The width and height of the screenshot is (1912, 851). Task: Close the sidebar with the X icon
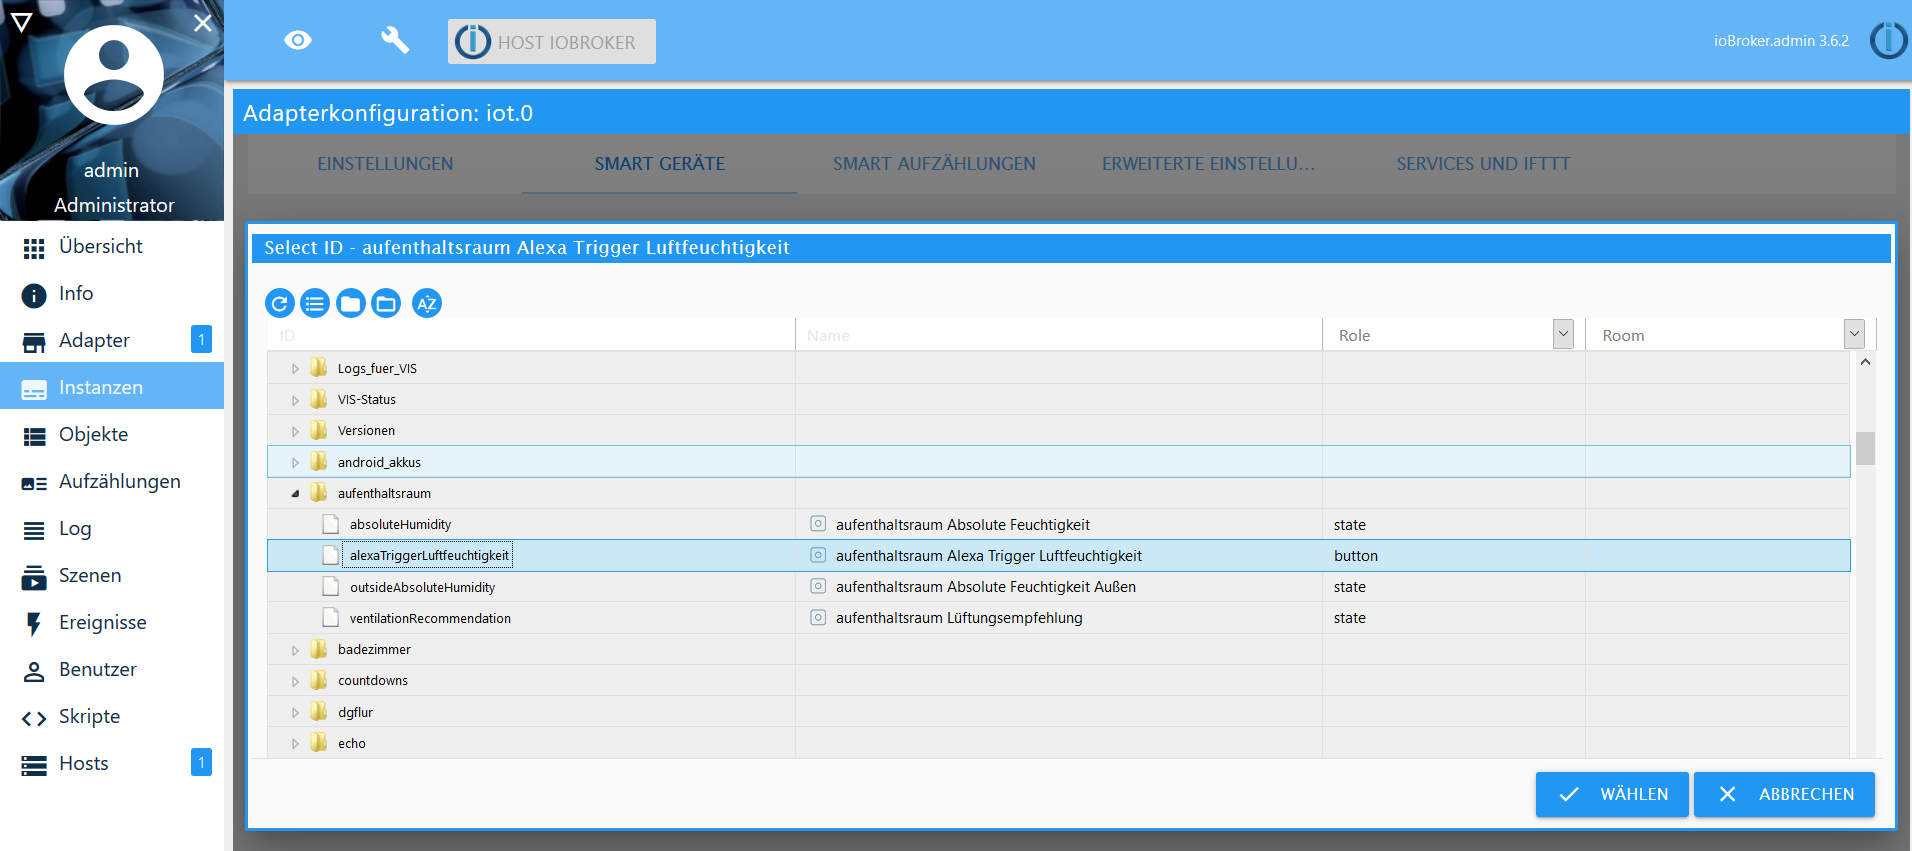point(203,22)
